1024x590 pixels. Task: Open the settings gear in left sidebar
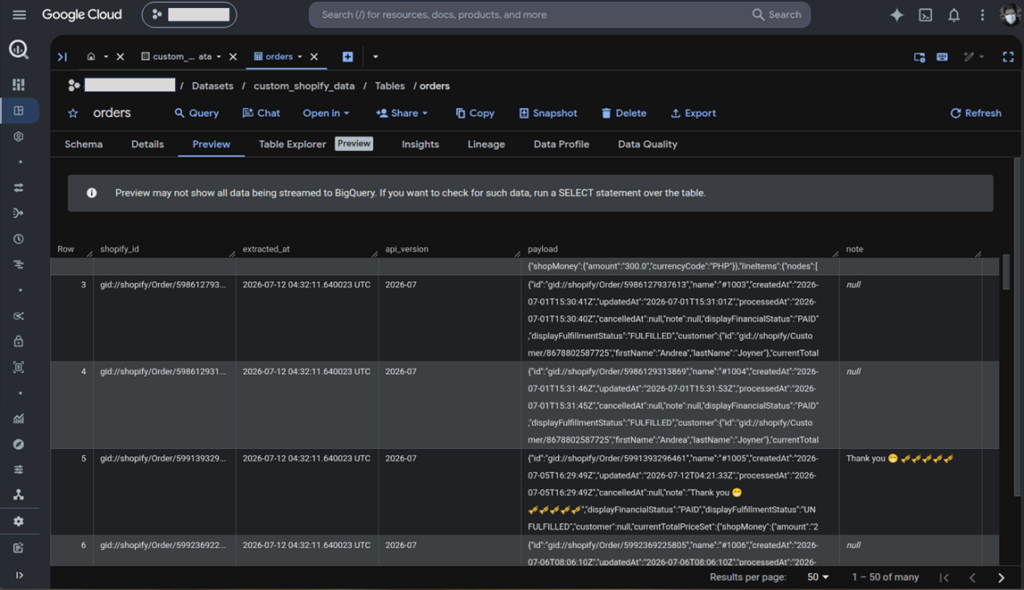point(18,521)
